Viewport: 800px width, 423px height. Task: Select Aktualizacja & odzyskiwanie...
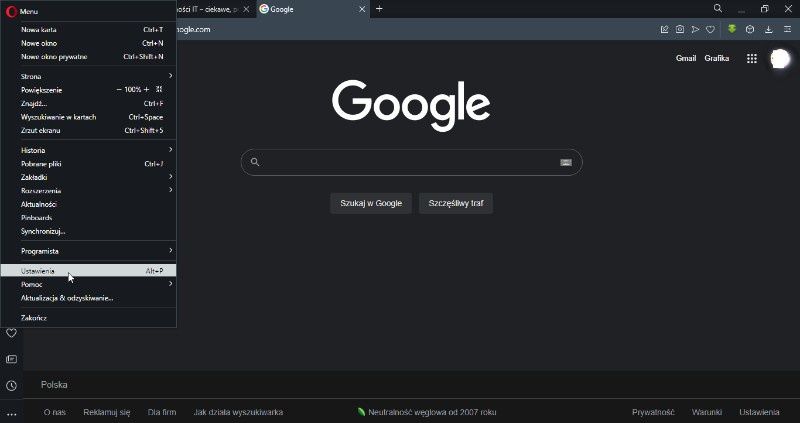pyautogui.click(x=88, y=298)
